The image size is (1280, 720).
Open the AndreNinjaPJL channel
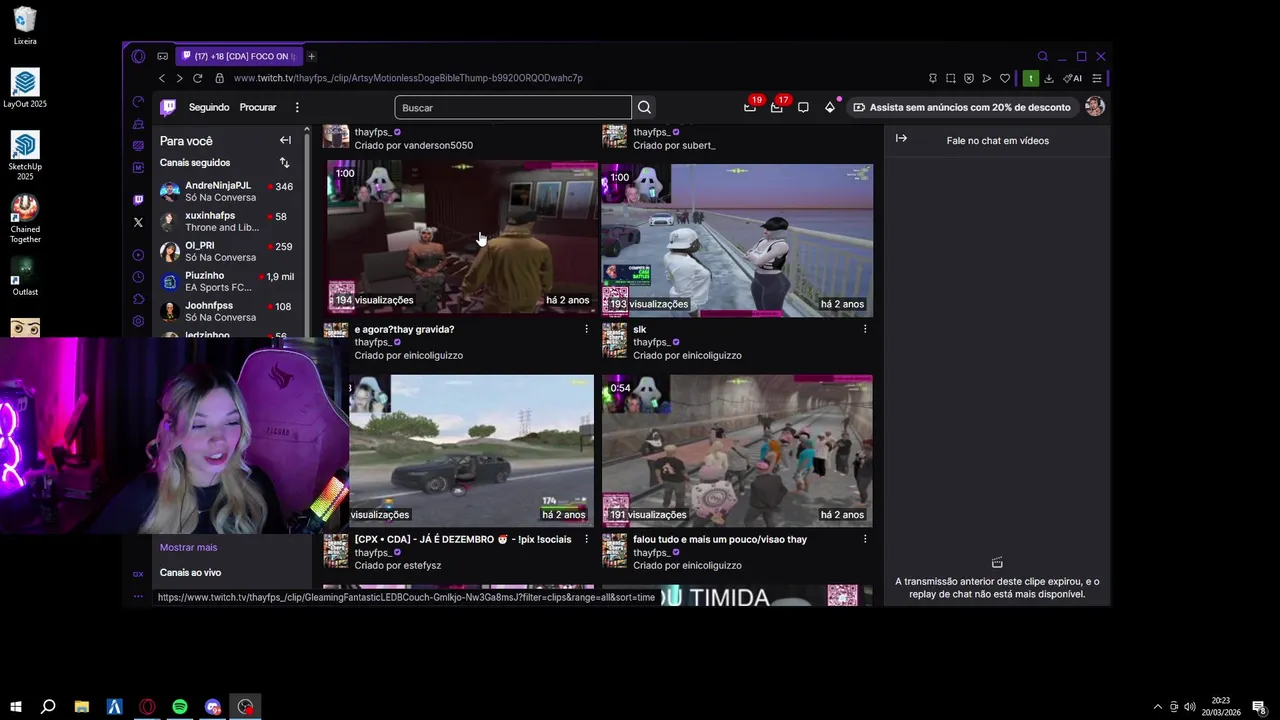231,191
